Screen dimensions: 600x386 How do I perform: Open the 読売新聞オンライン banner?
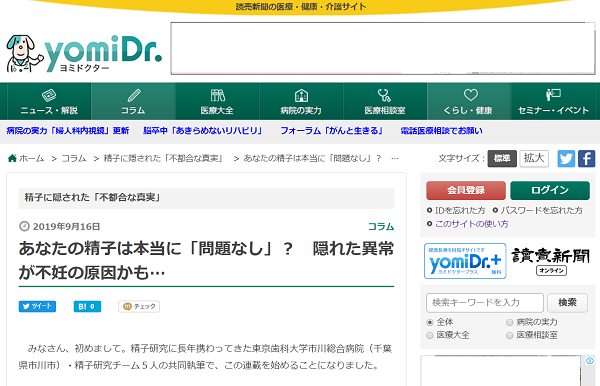(x=551, y=261)
